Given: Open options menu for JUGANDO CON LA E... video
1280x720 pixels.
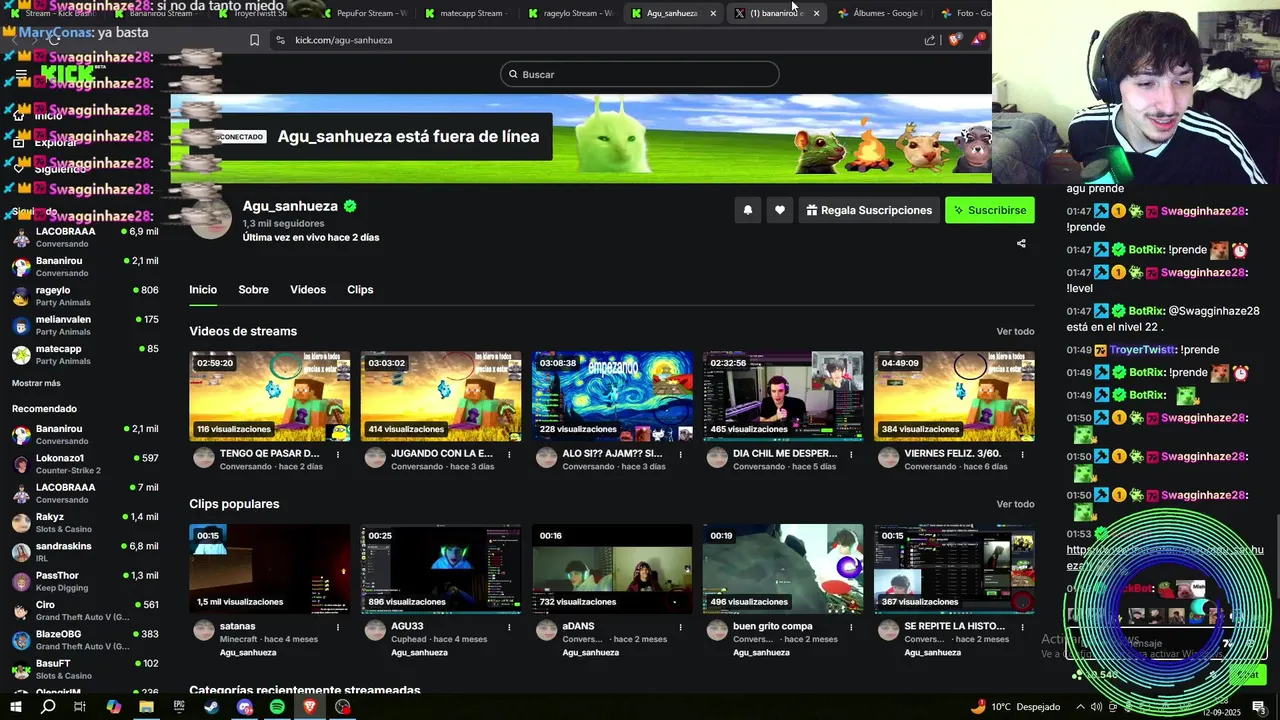Looking at the screenshot, I should click(509, 454).
